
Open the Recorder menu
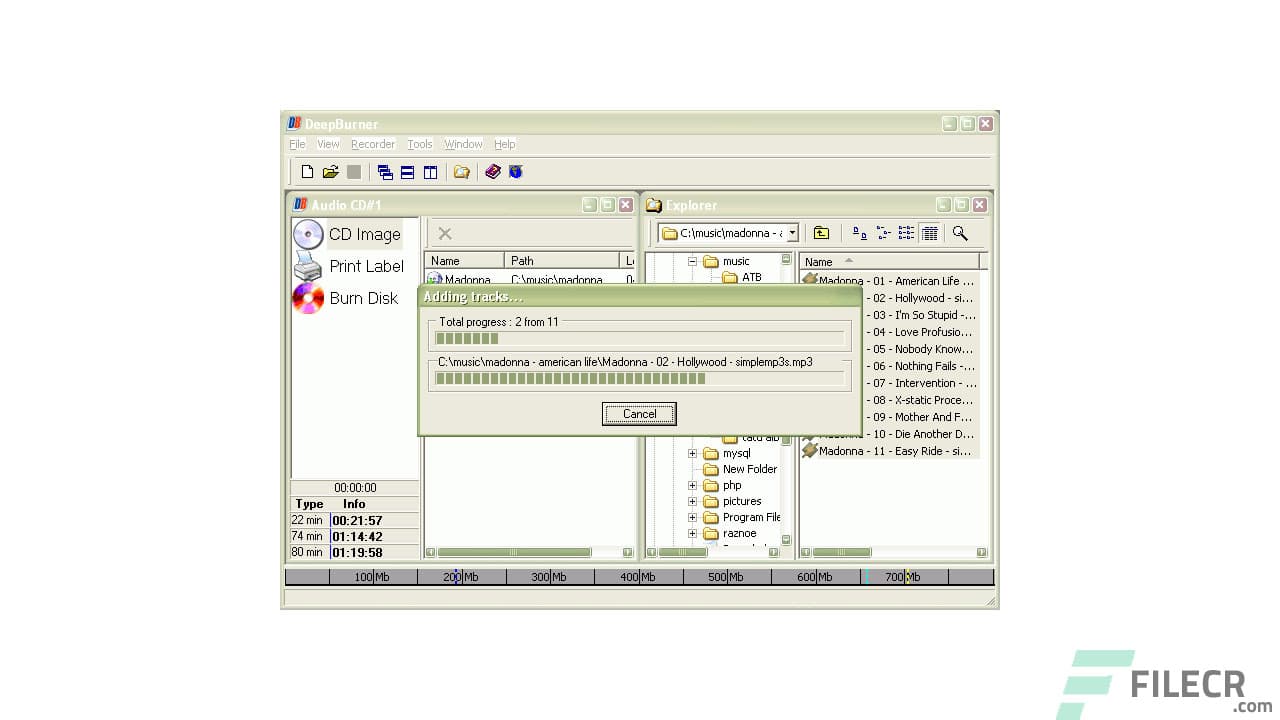(x=372, y=144)
